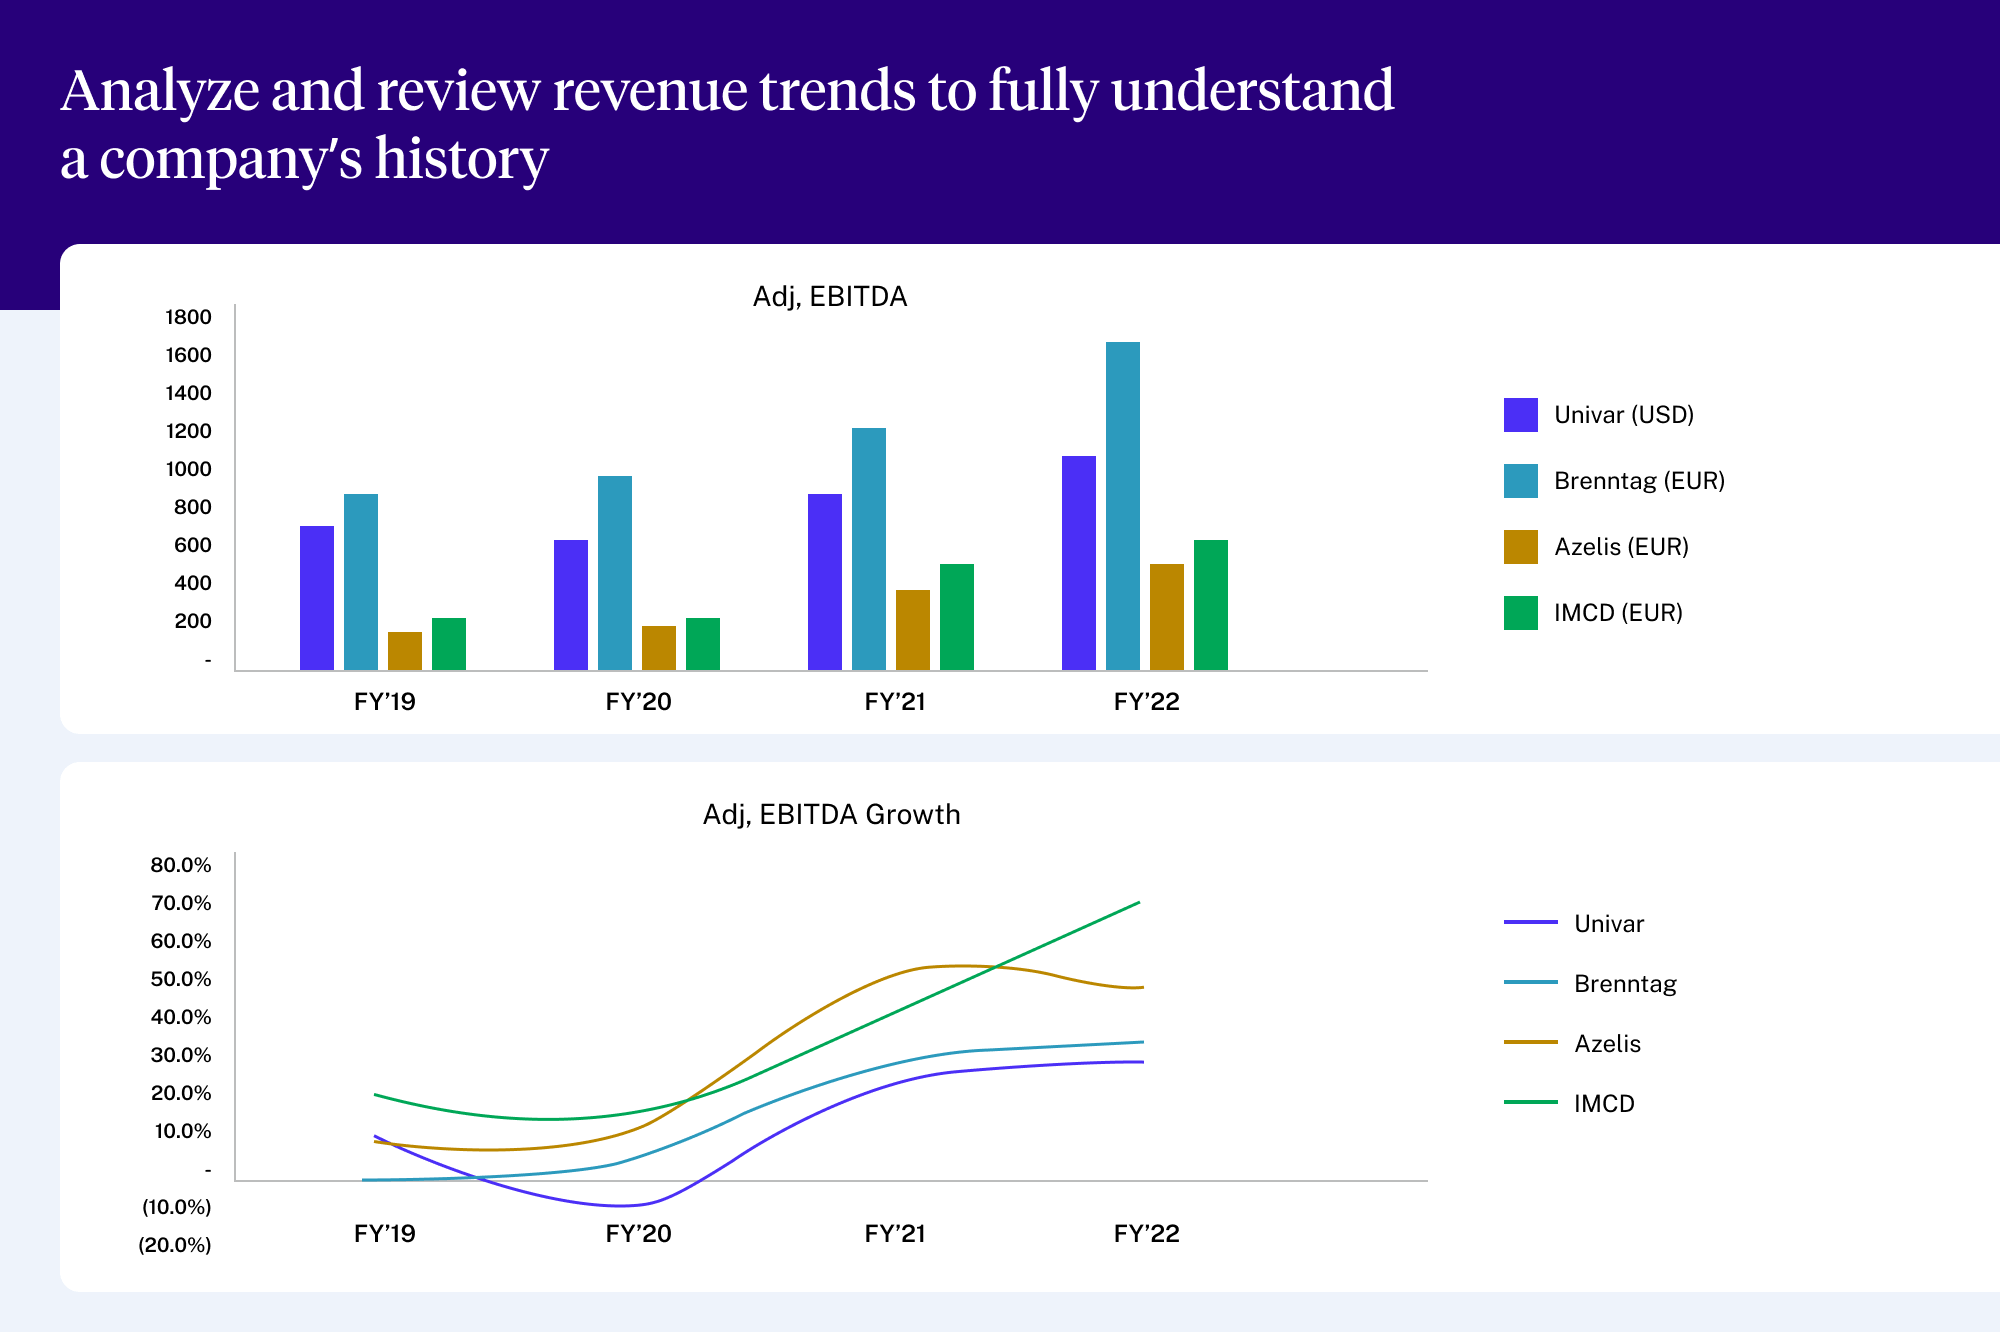Click the FY'22 label on bar chart axis
This screenshot has height=1332, width=2000.
tap(1146, 702)
